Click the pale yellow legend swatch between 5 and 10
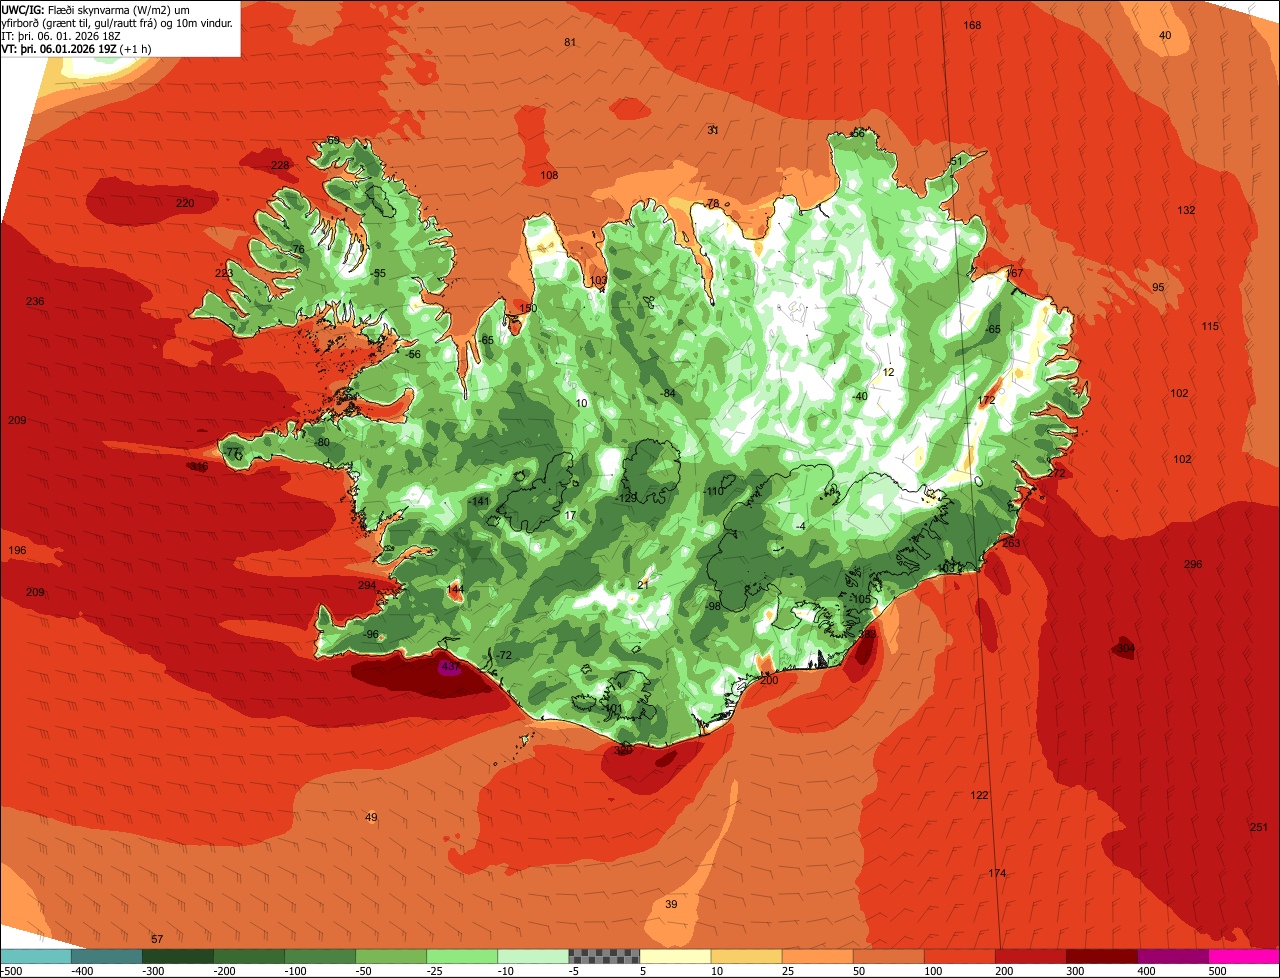This screenshot has height=978, width=1280. tap(675, 956)
